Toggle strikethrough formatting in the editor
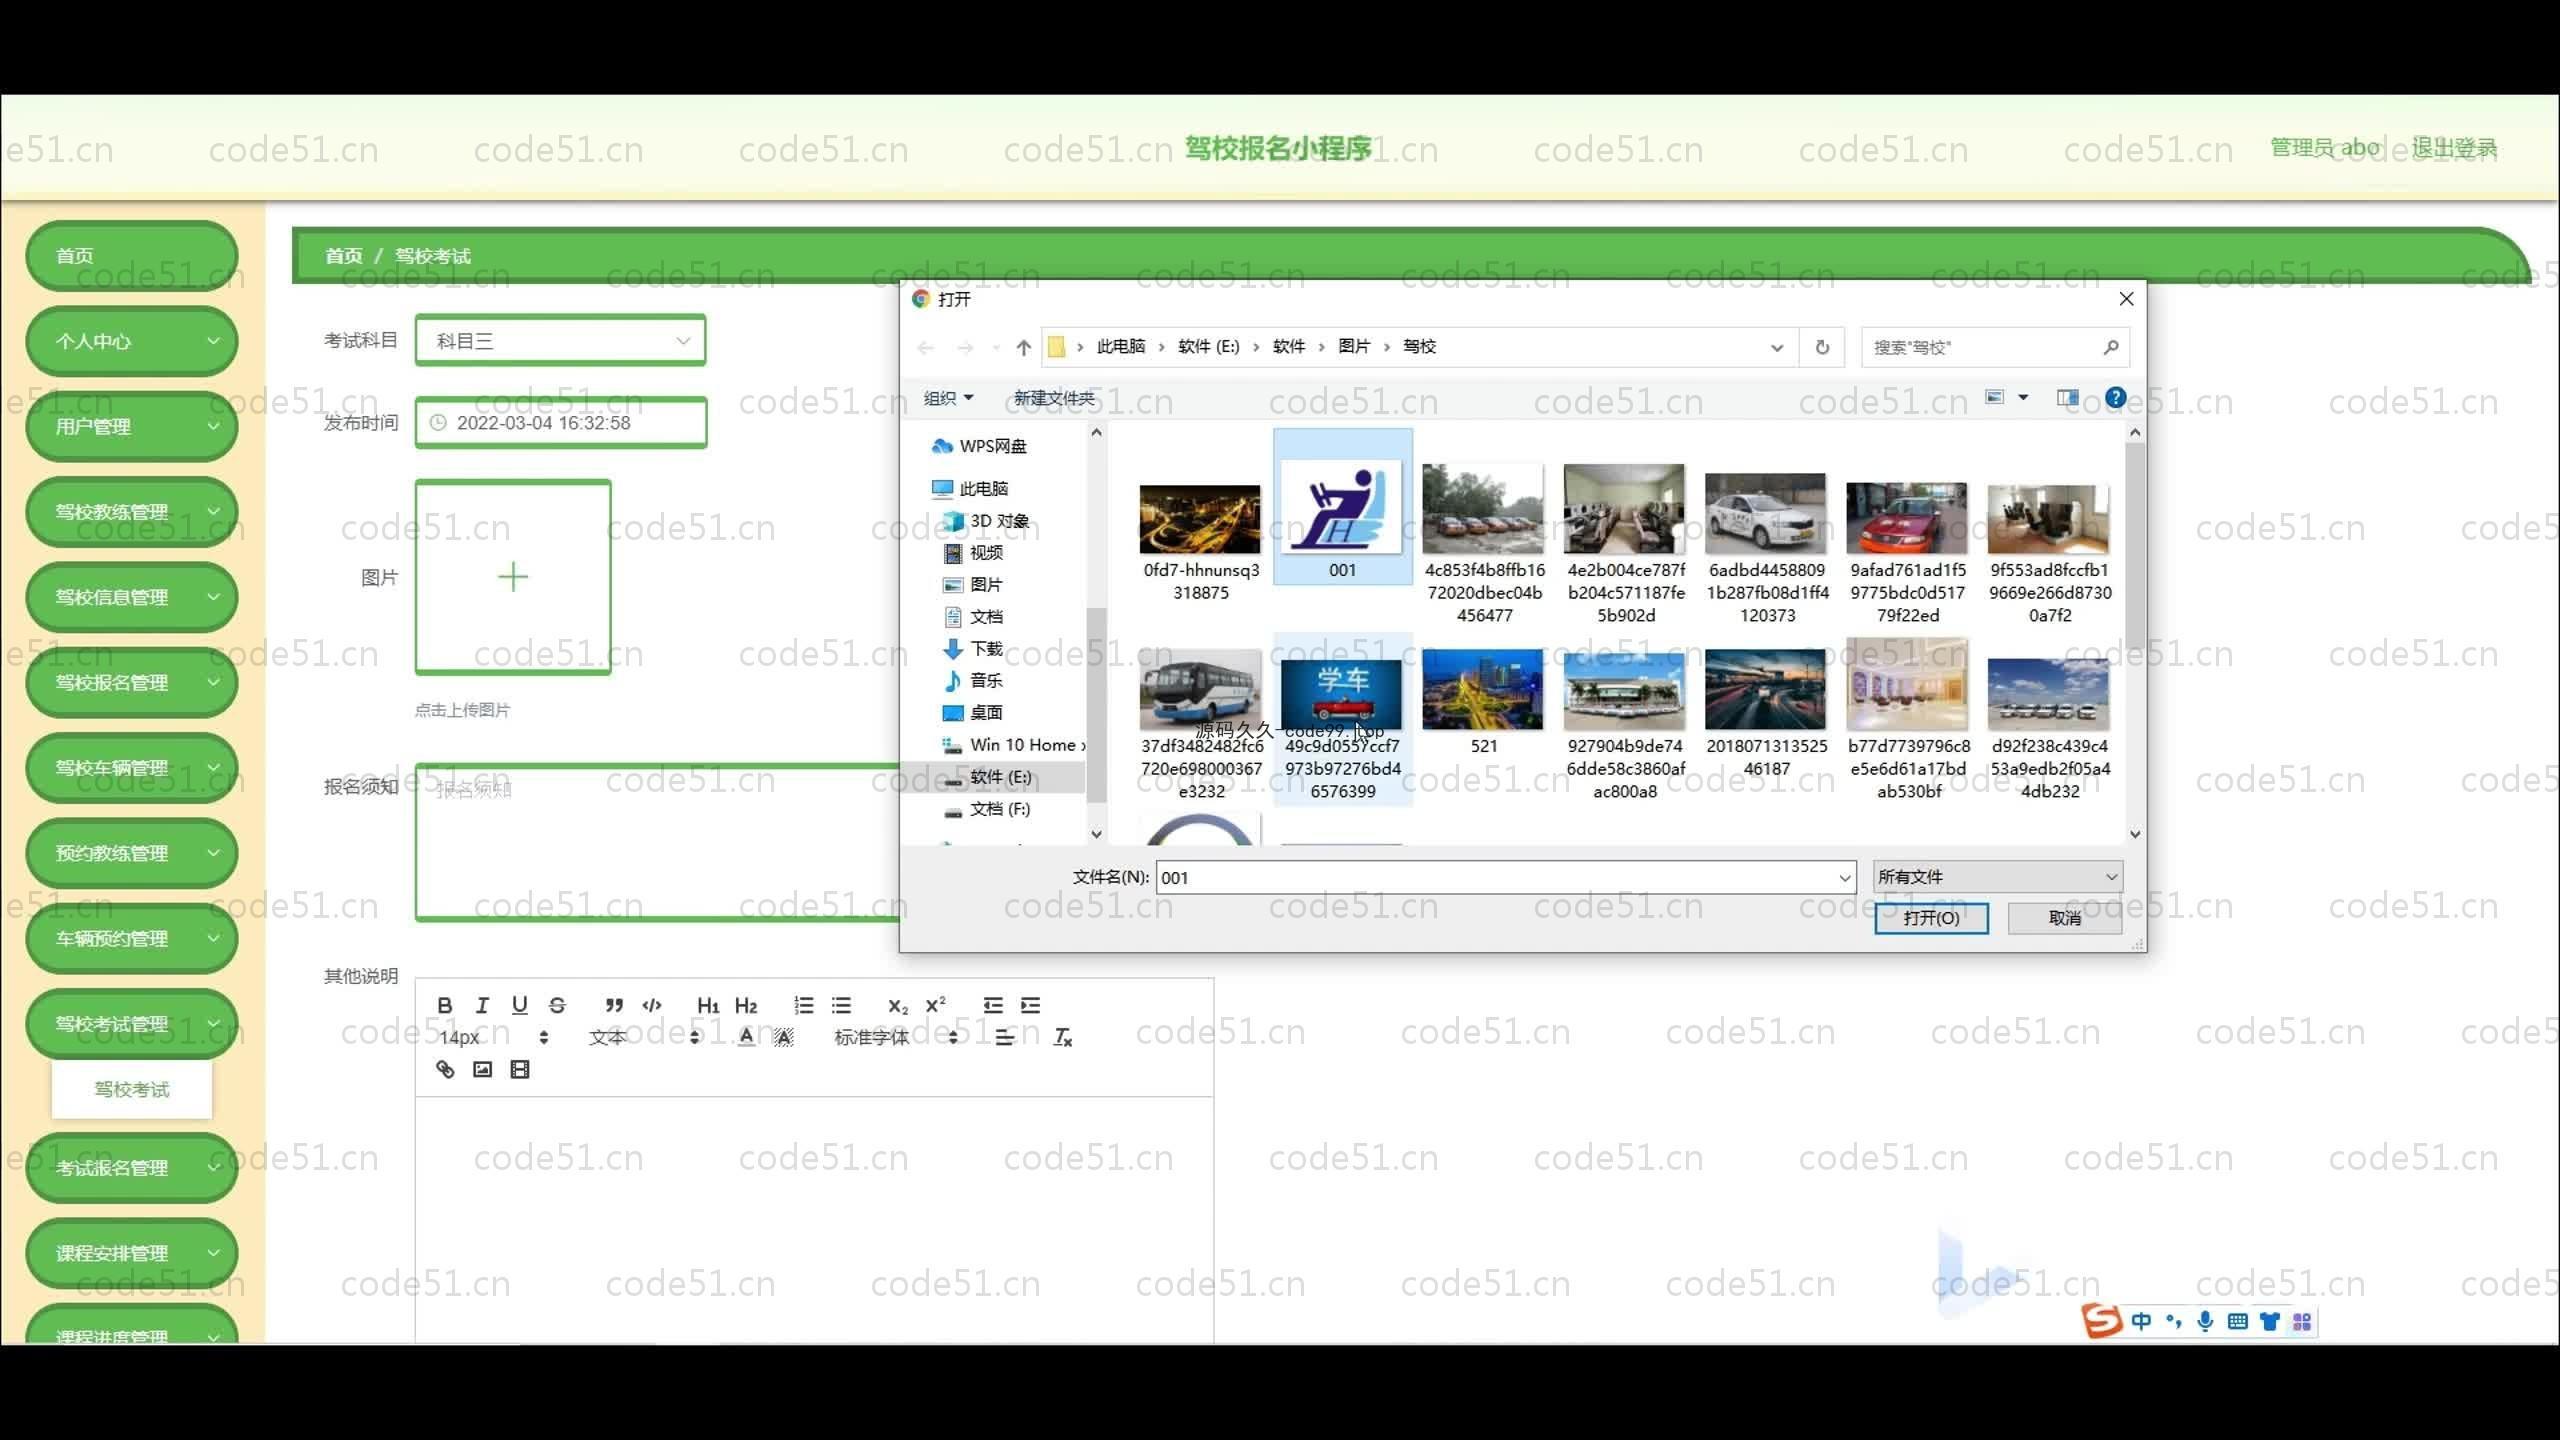Image resolution: width=2560 pixels, height=1440 pixels. pyautogui.click(x=557, y=1005)
